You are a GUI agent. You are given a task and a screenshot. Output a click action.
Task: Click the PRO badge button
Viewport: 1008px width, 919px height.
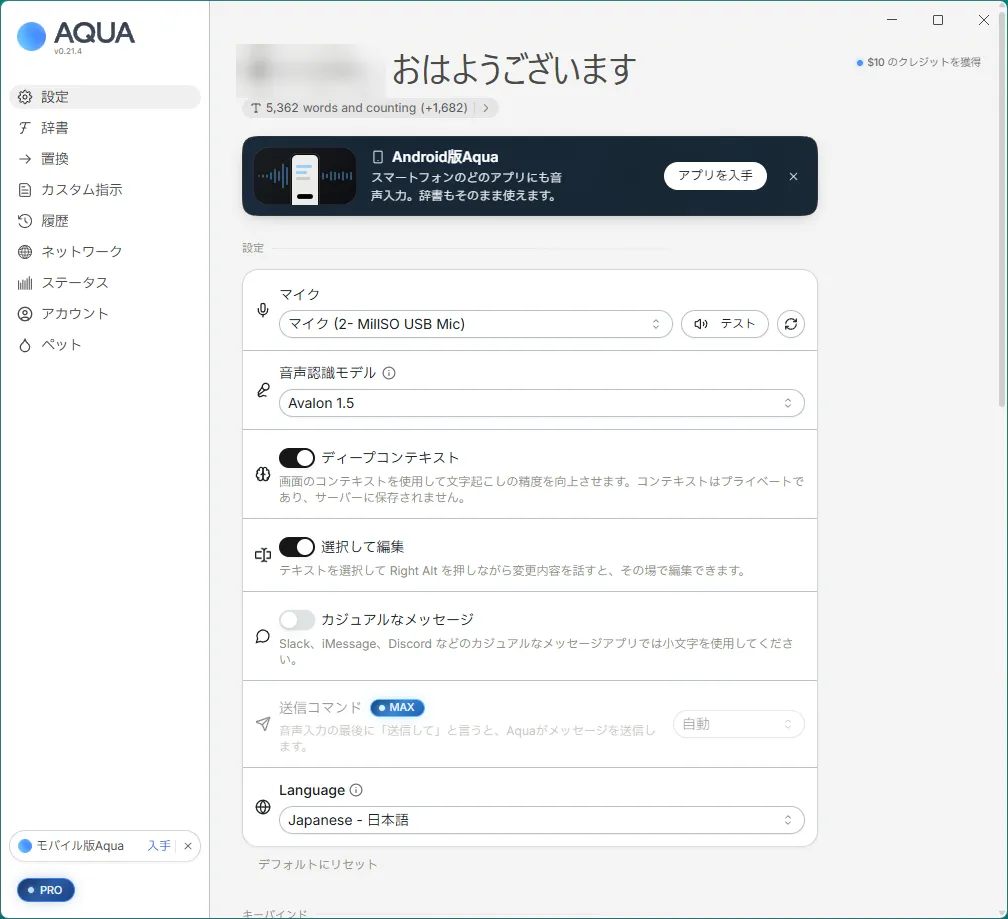click(46, 890)
